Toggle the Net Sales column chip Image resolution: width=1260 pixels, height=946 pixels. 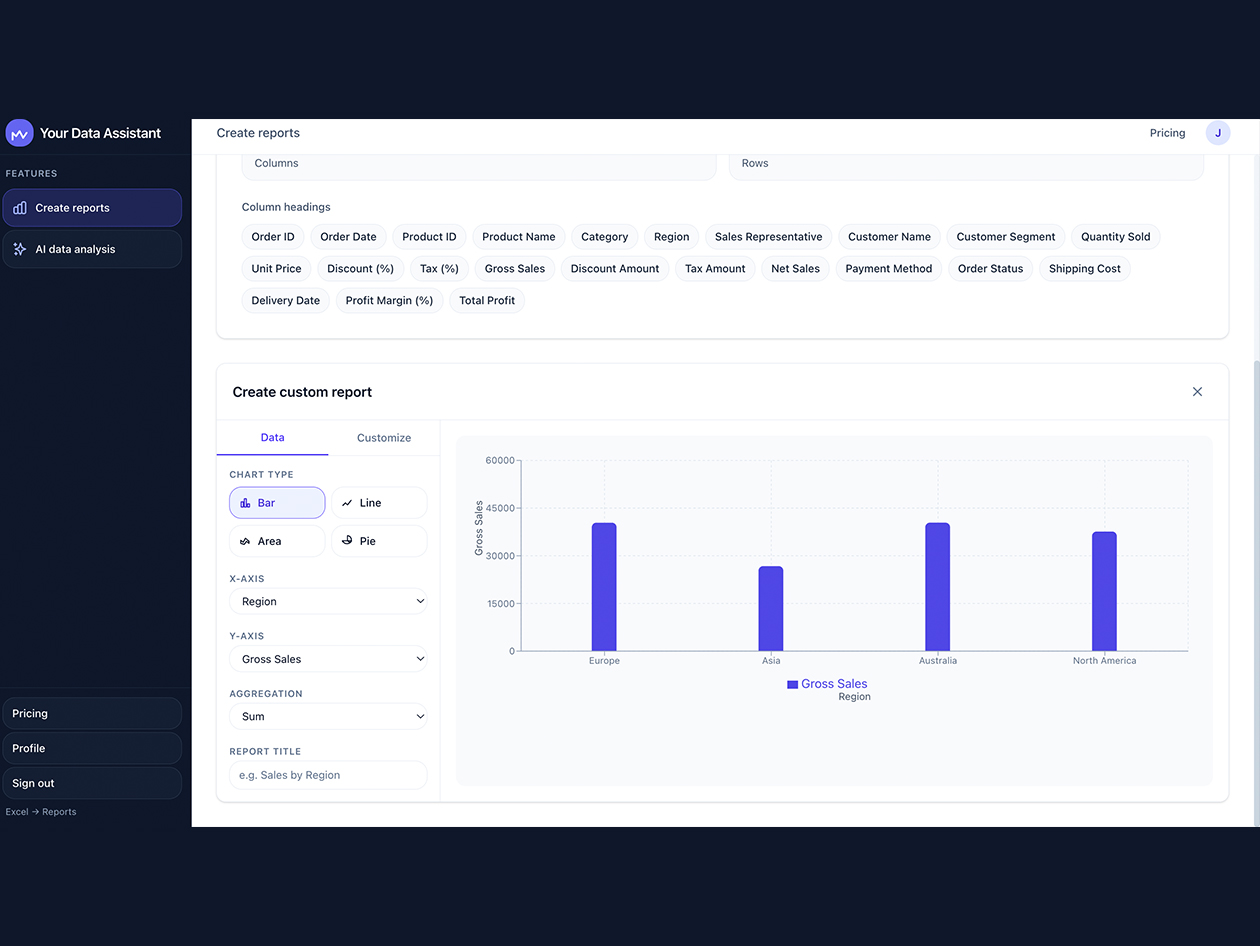coord(795,268)
